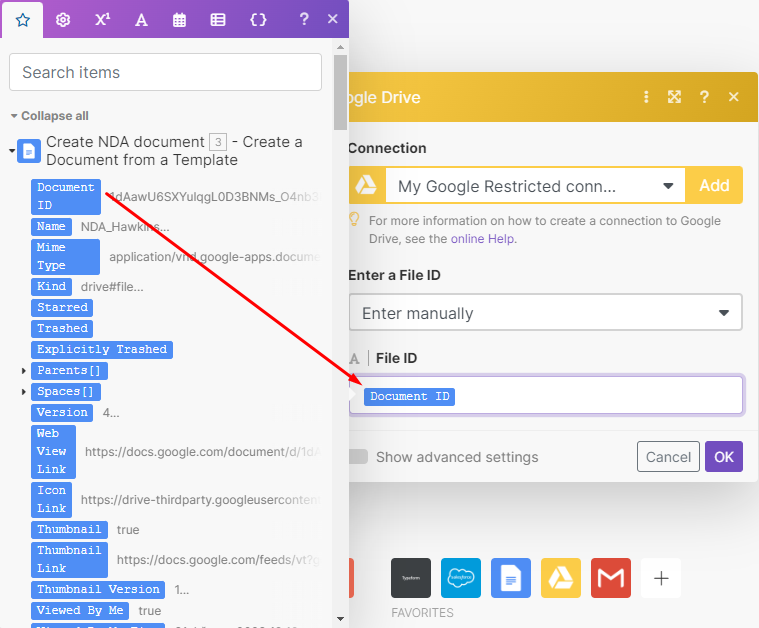Expand the Parents[] array
Image resolution: width=759 pixels, height=628 pixels.
coord(23,371)
